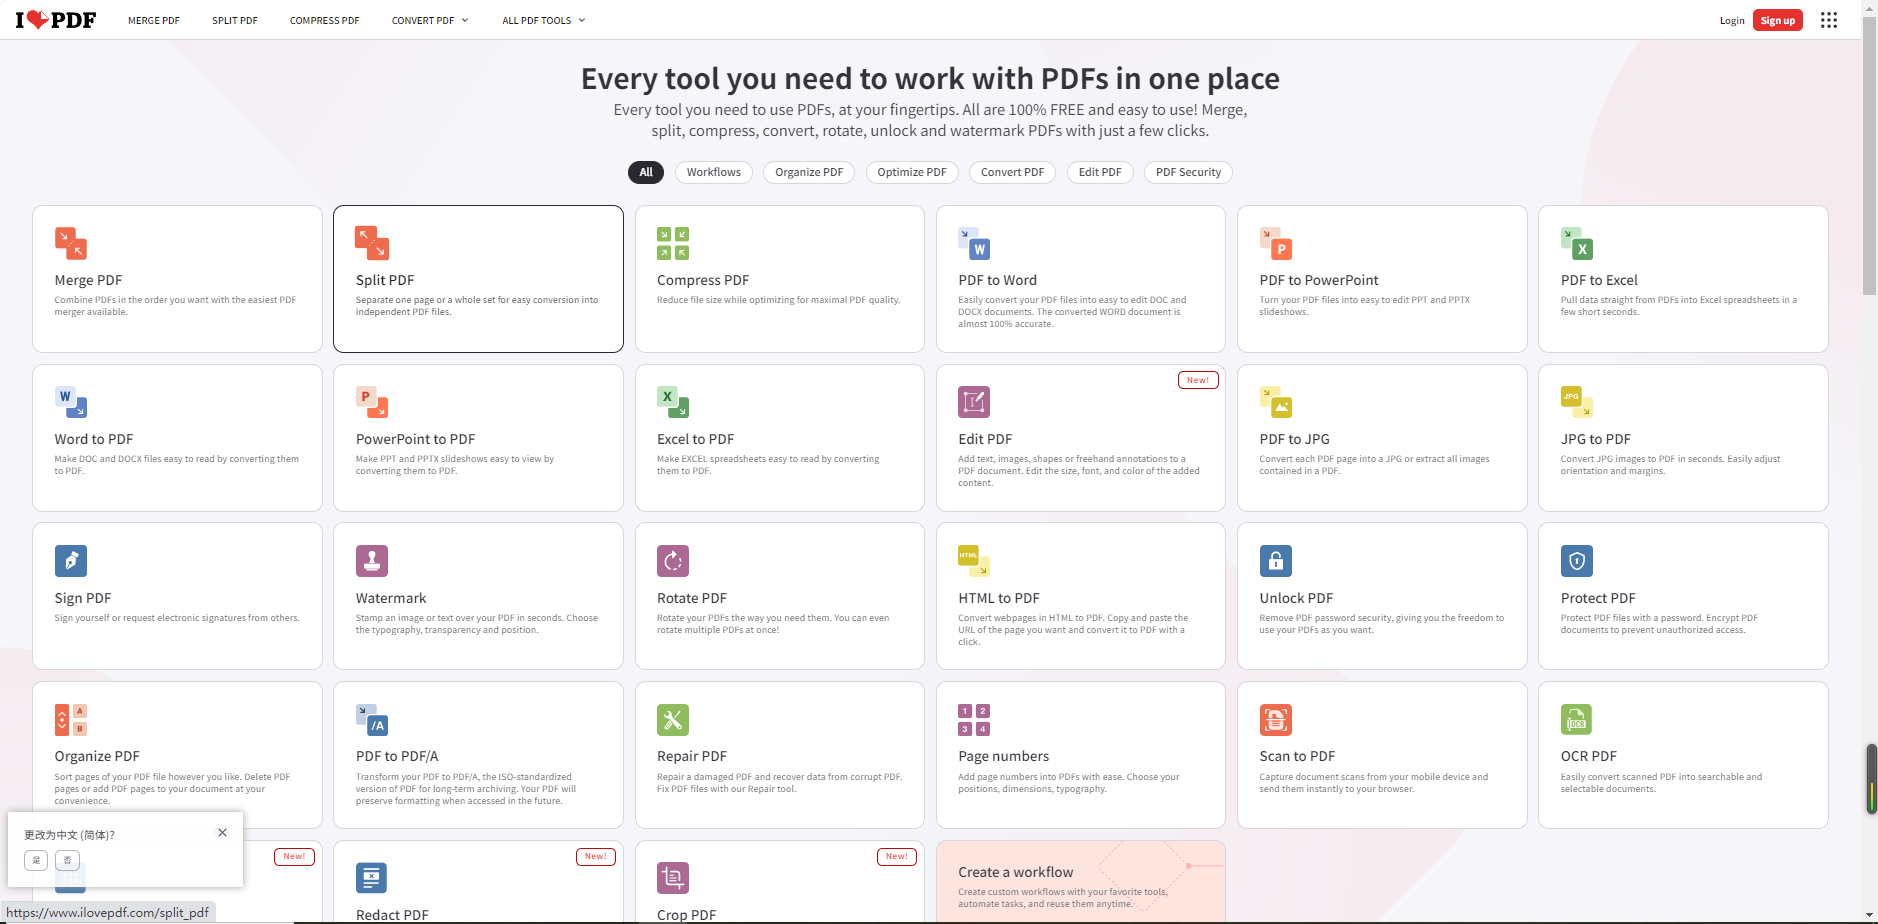Screen dimensions: 1878x924
Task: Click the Watermark card title
Action: pyautogui.click(x=391, y=598)
